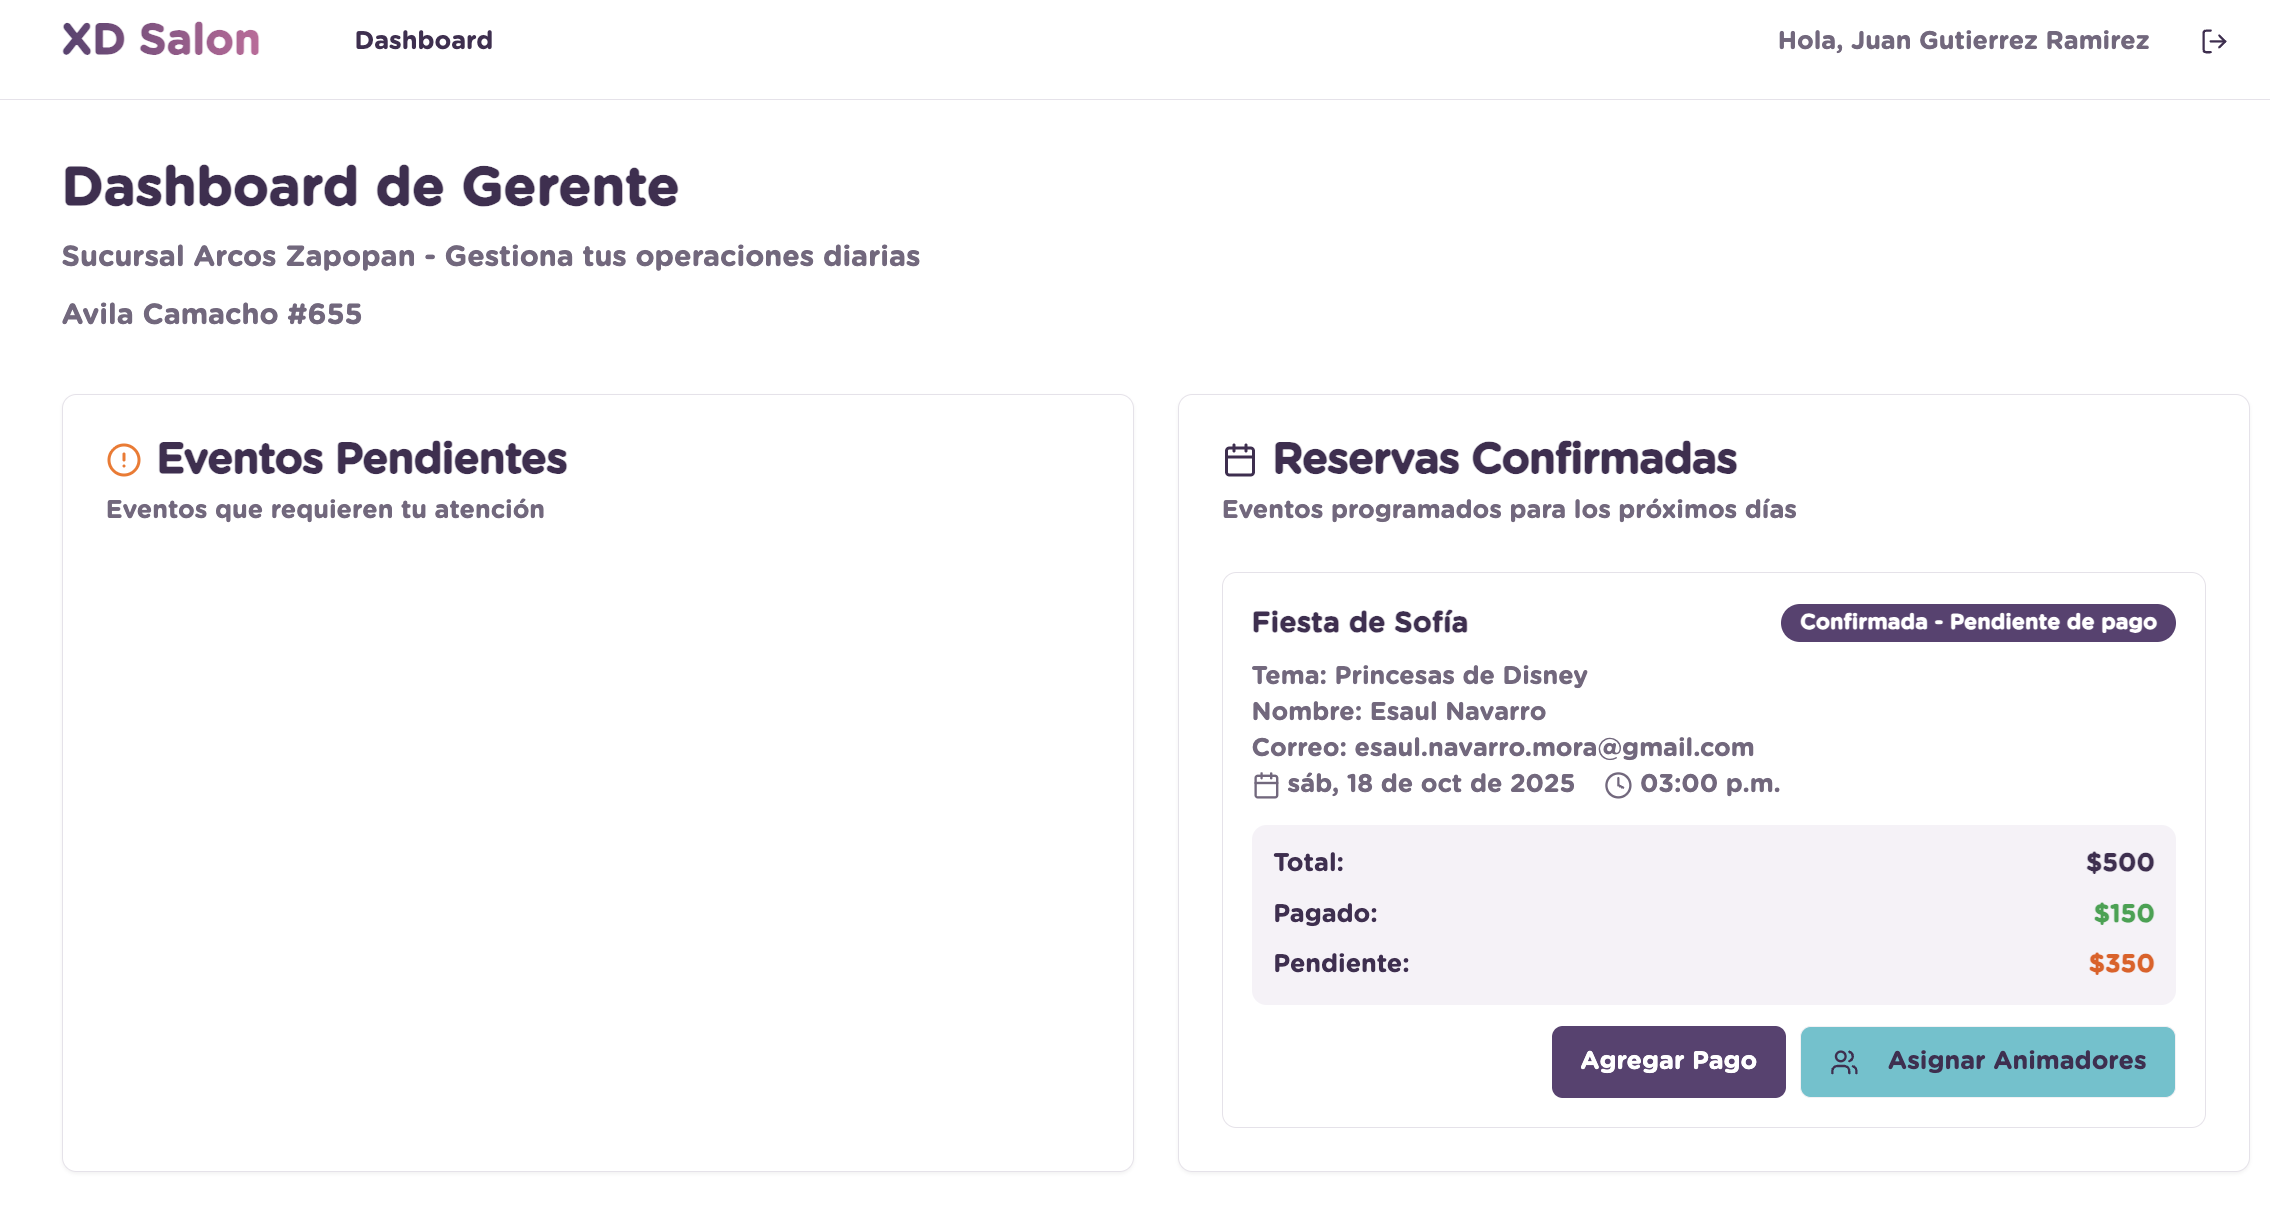Click the Confirmada - Pendiente de pago status badge

click(1977, 622)
